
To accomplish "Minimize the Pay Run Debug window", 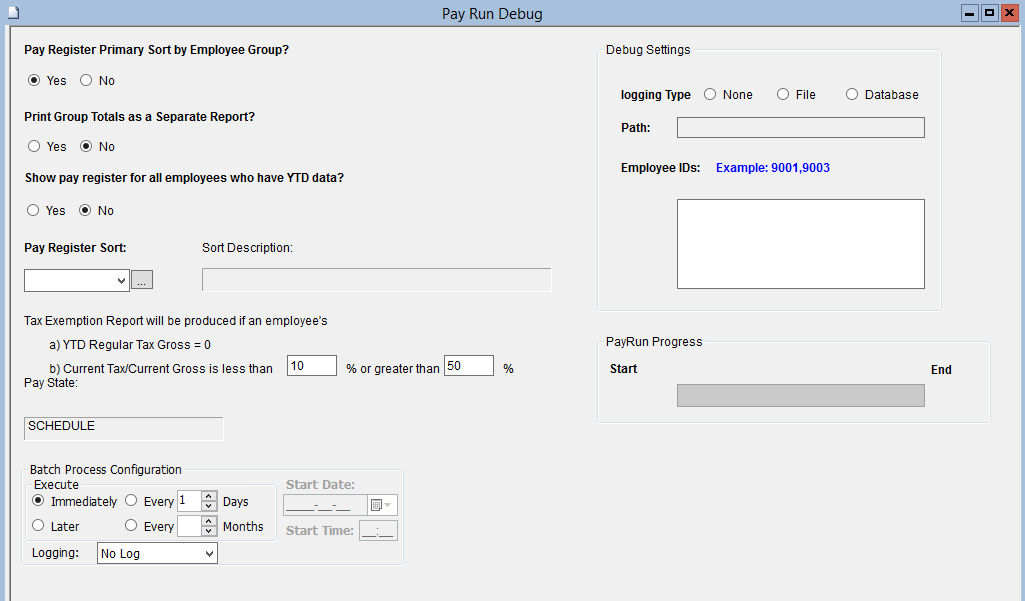I will (x=970, y=13).
